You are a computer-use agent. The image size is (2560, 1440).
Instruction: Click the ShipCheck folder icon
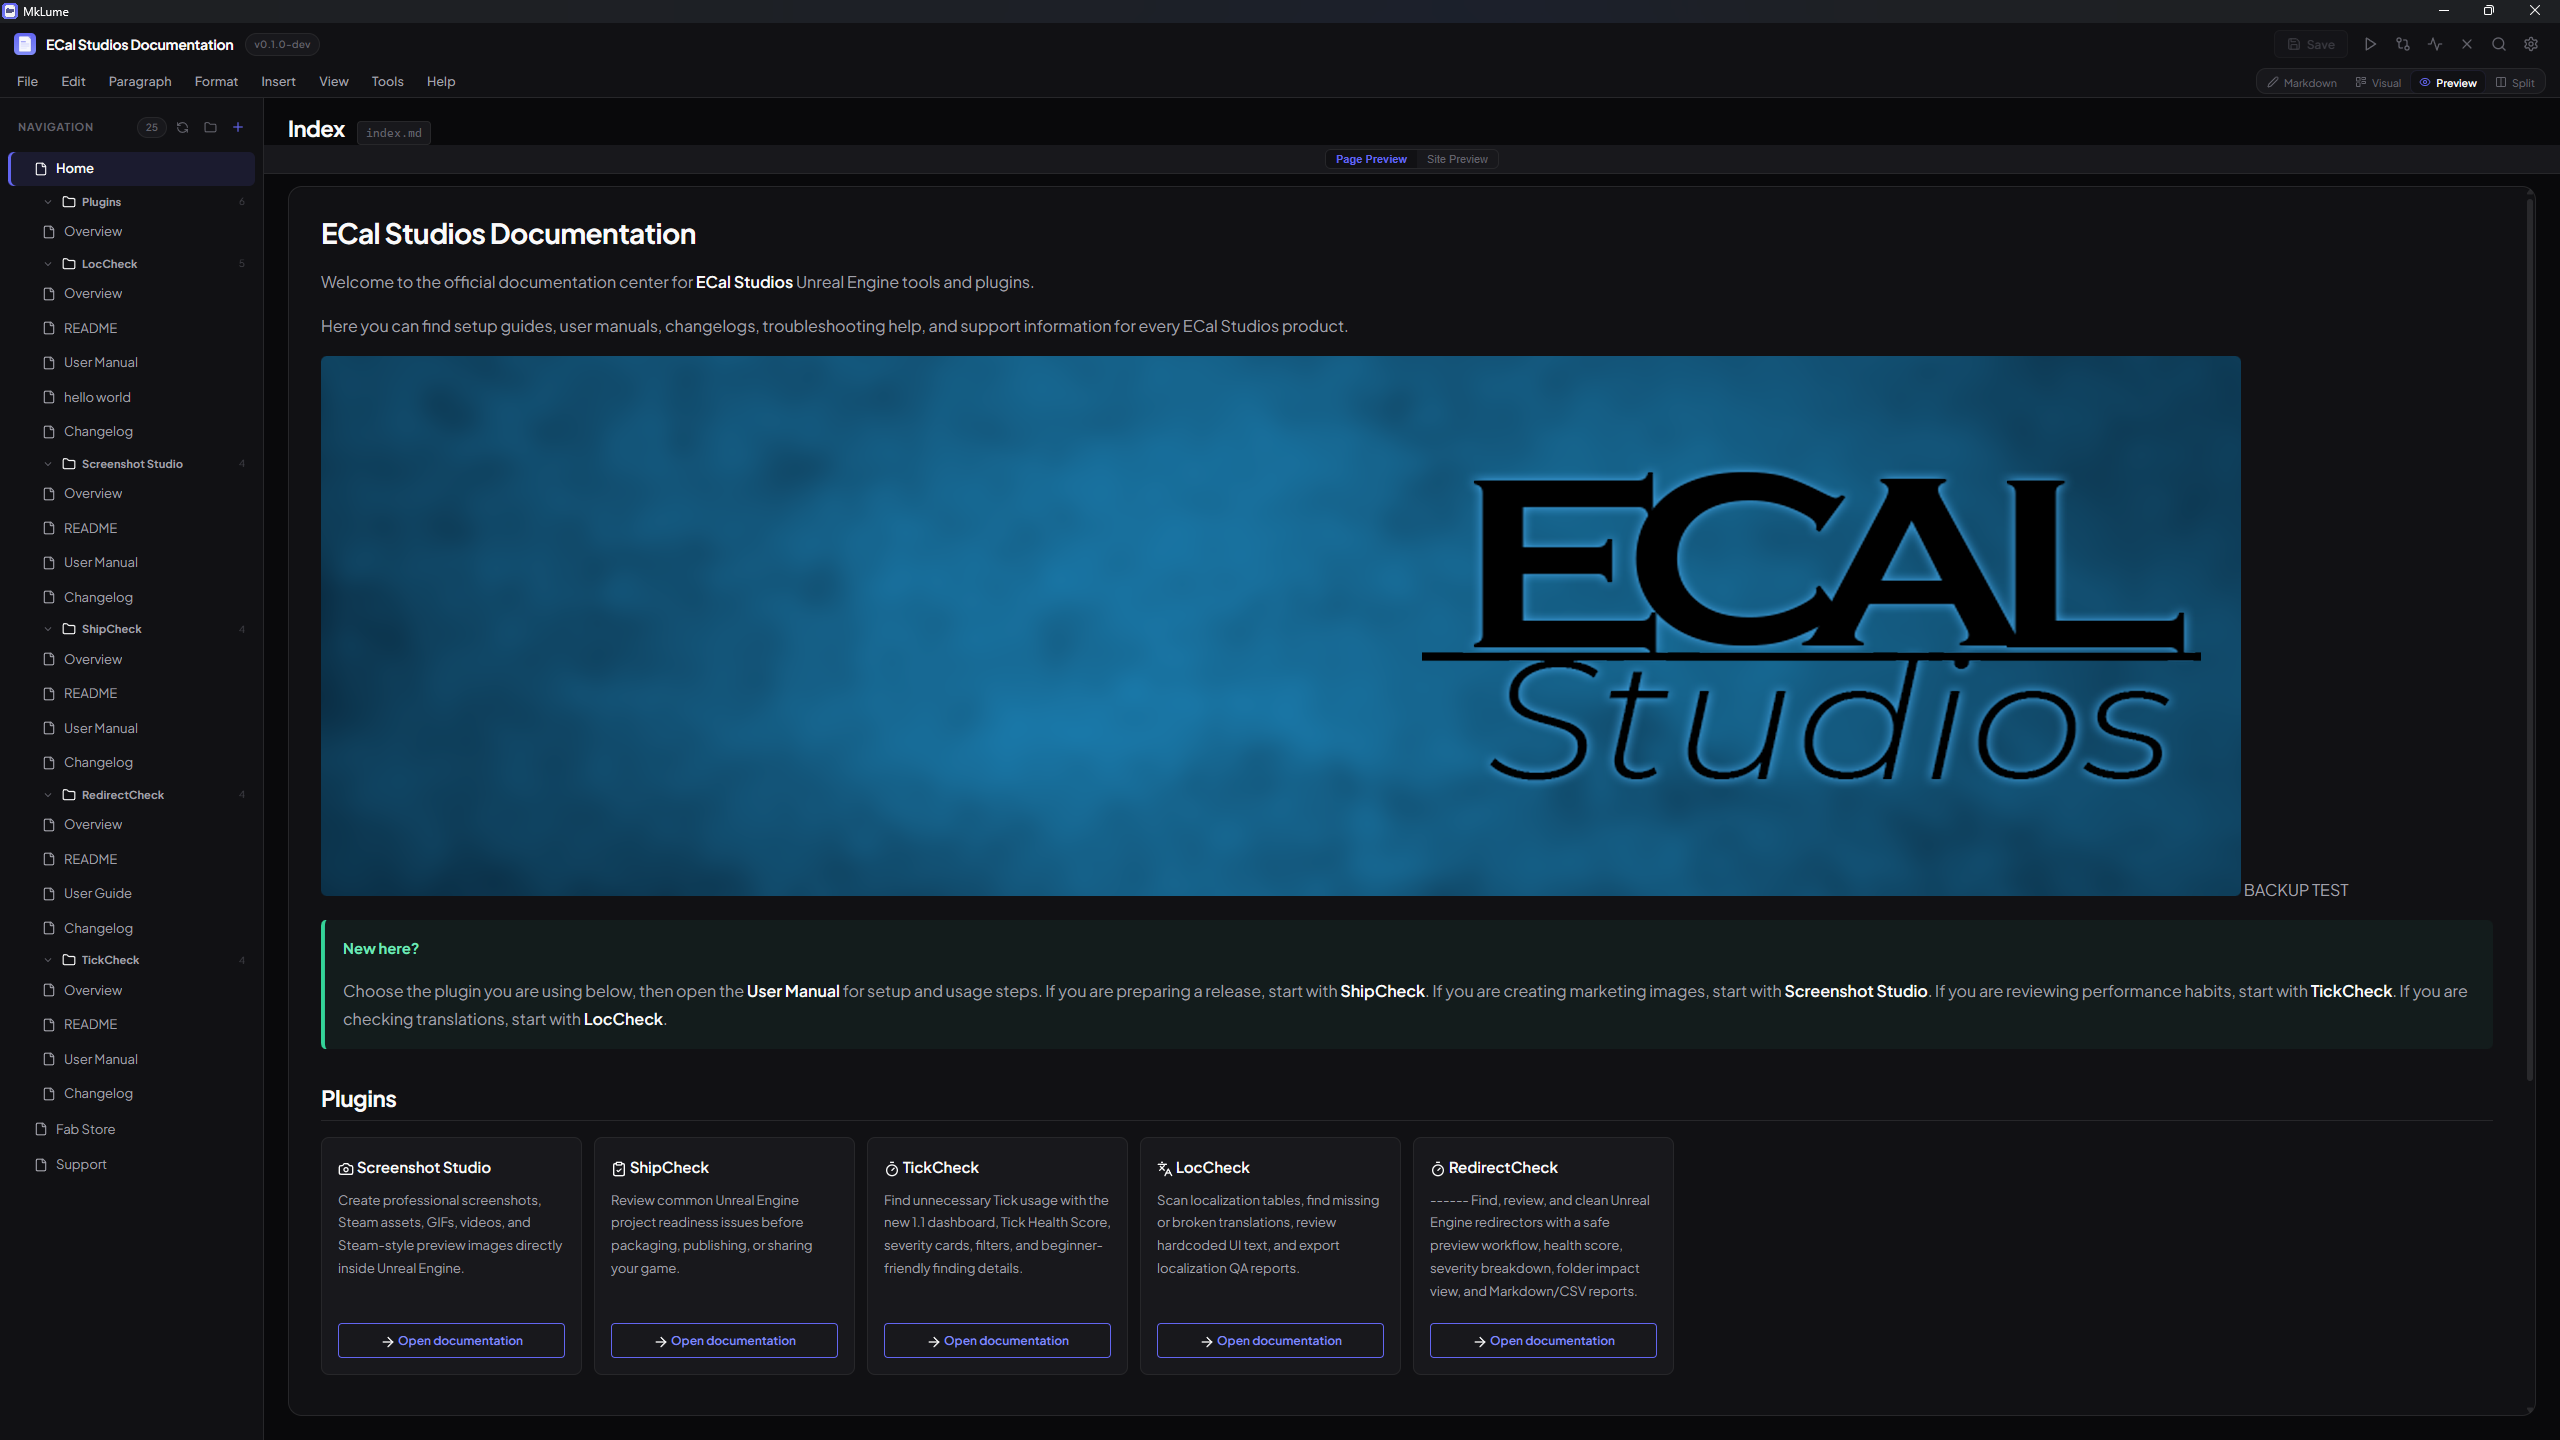click(x=69, y=629)
